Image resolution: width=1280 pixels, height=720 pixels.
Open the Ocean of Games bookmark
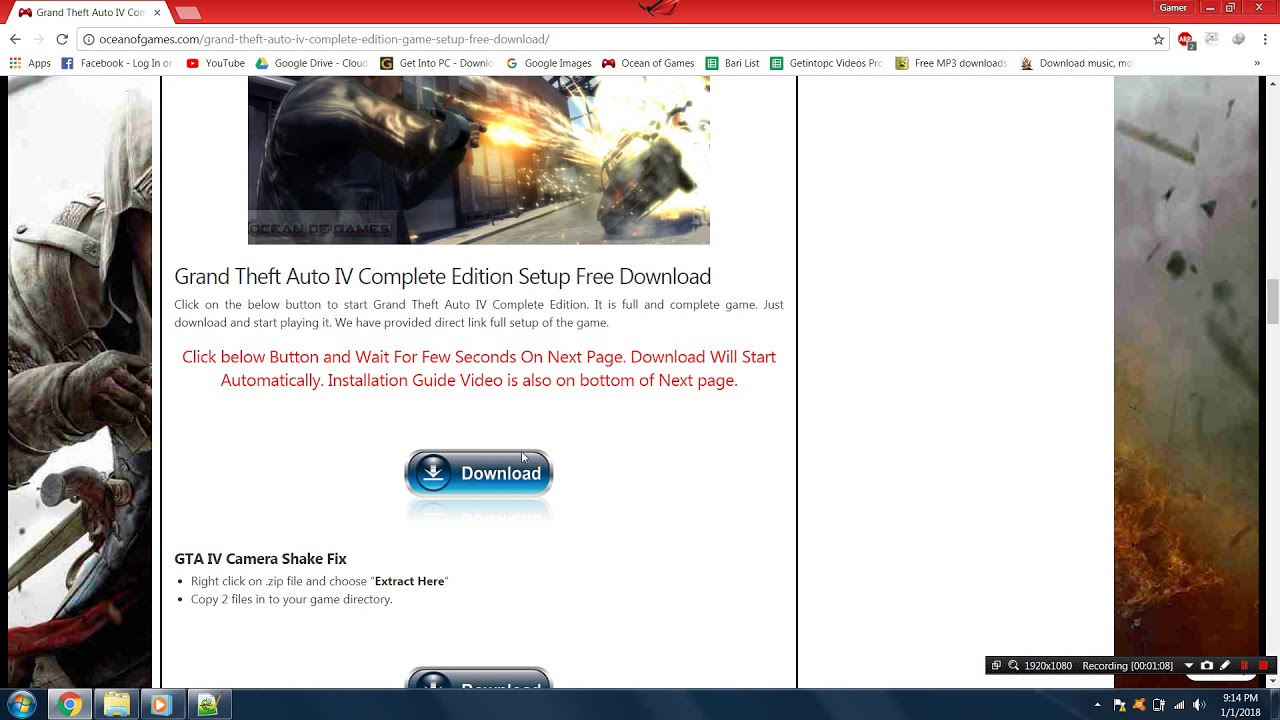pos(648,63)
